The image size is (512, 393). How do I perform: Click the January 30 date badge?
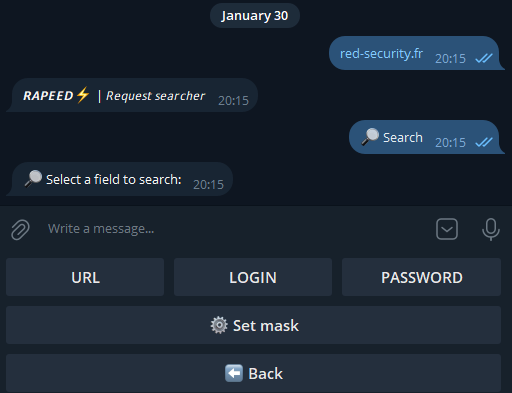255,16
